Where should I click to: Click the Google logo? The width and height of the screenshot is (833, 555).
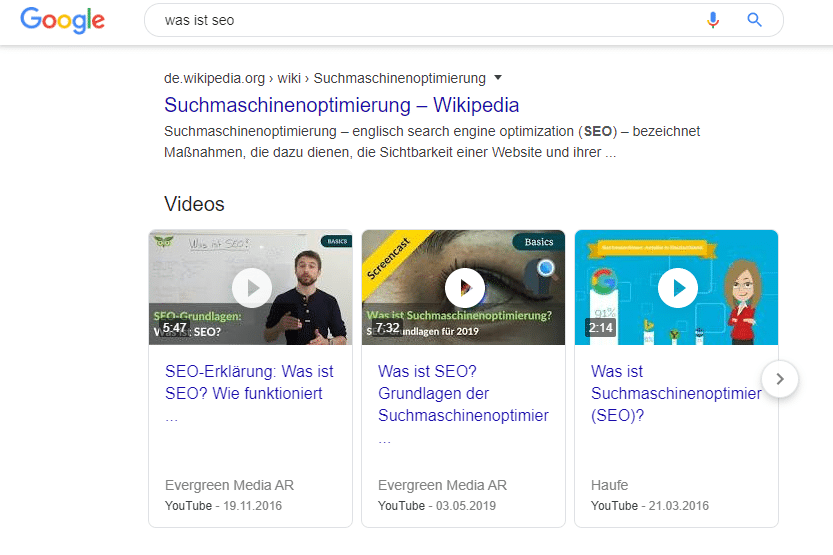(63, 20)
